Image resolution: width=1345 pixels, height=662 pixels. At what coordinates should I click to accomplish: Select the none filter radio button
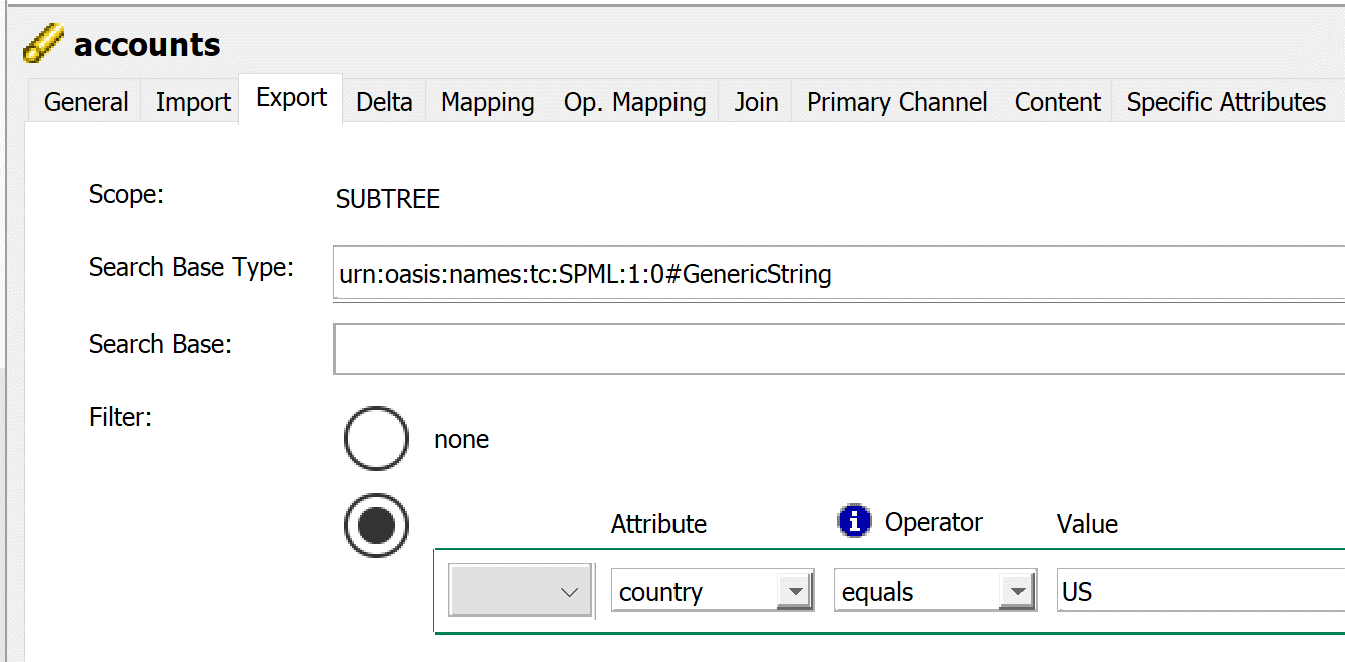pyautogui.click(x=376, y=438)
